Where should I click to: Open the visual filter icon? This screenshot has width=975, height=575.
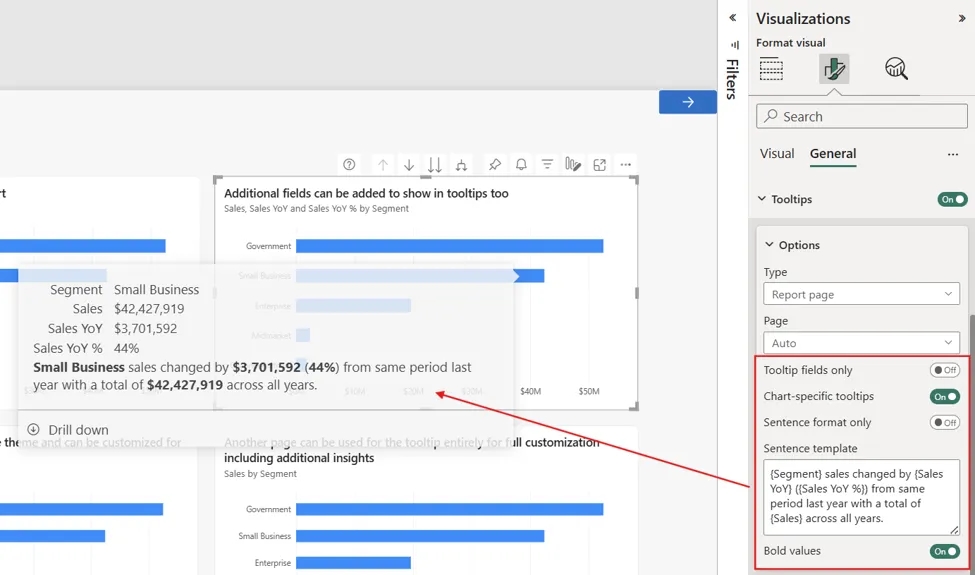click(547, 165)
